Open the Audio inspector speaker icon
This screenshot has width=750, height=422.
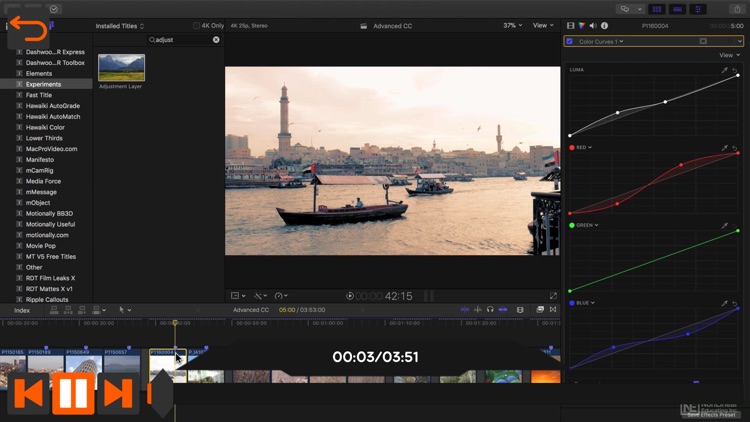[593, 26]
